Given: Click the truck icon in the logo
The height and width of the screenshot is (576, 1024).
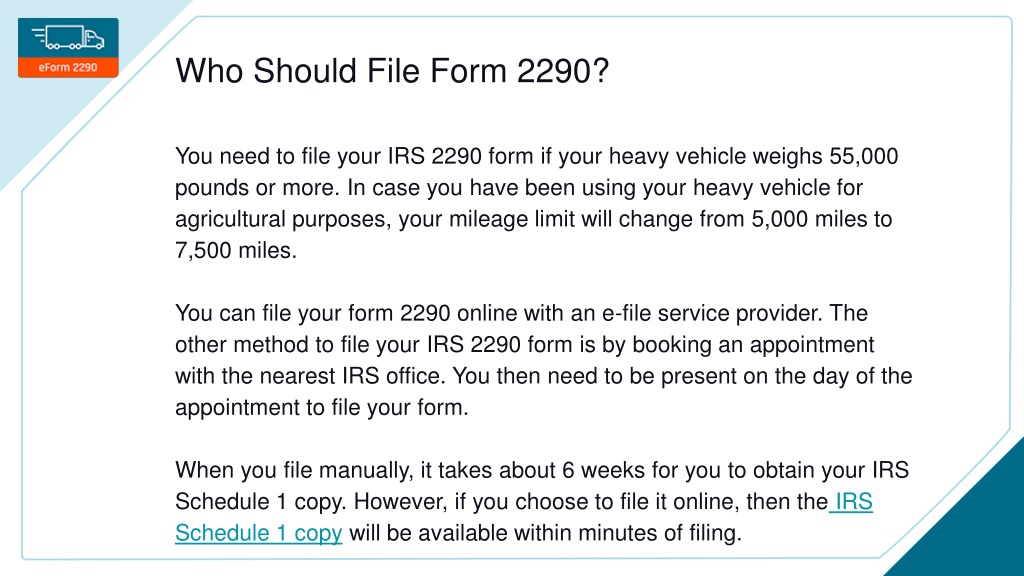Looking at the screenshot, I should tap(68, 37).
